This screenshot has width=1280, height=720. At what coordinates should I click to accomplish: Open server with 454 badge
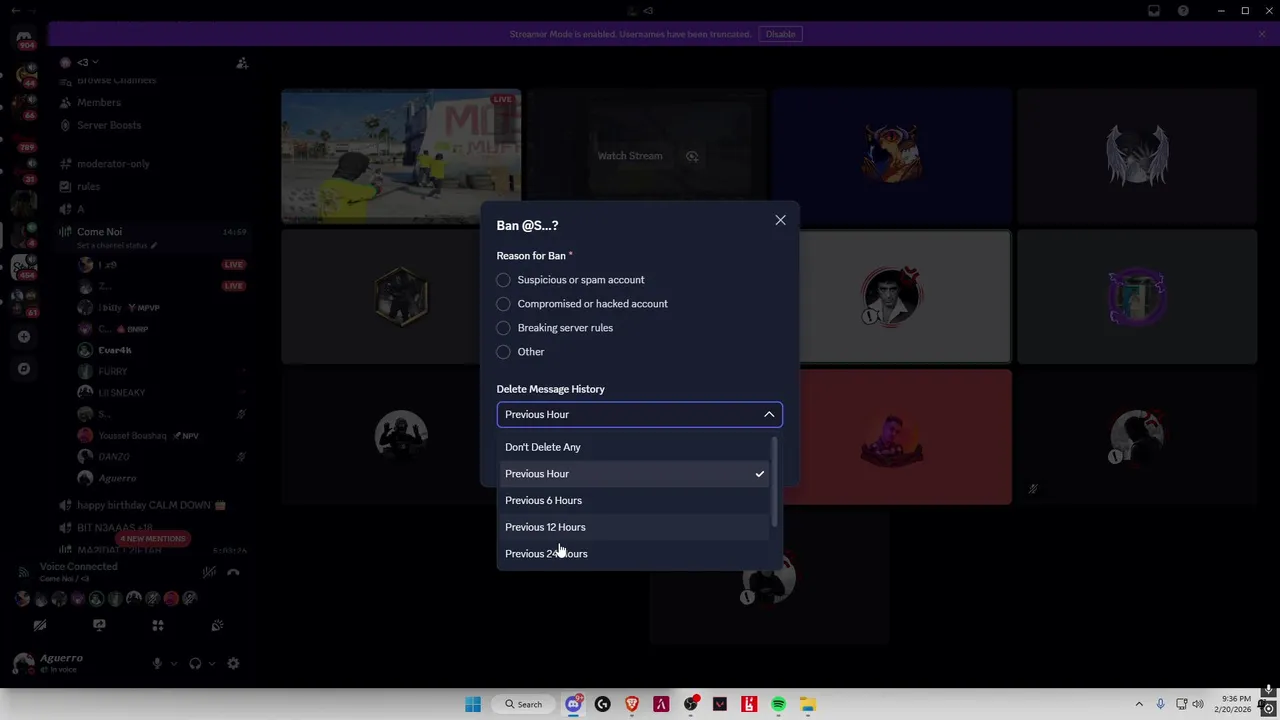tap(24, 266)
